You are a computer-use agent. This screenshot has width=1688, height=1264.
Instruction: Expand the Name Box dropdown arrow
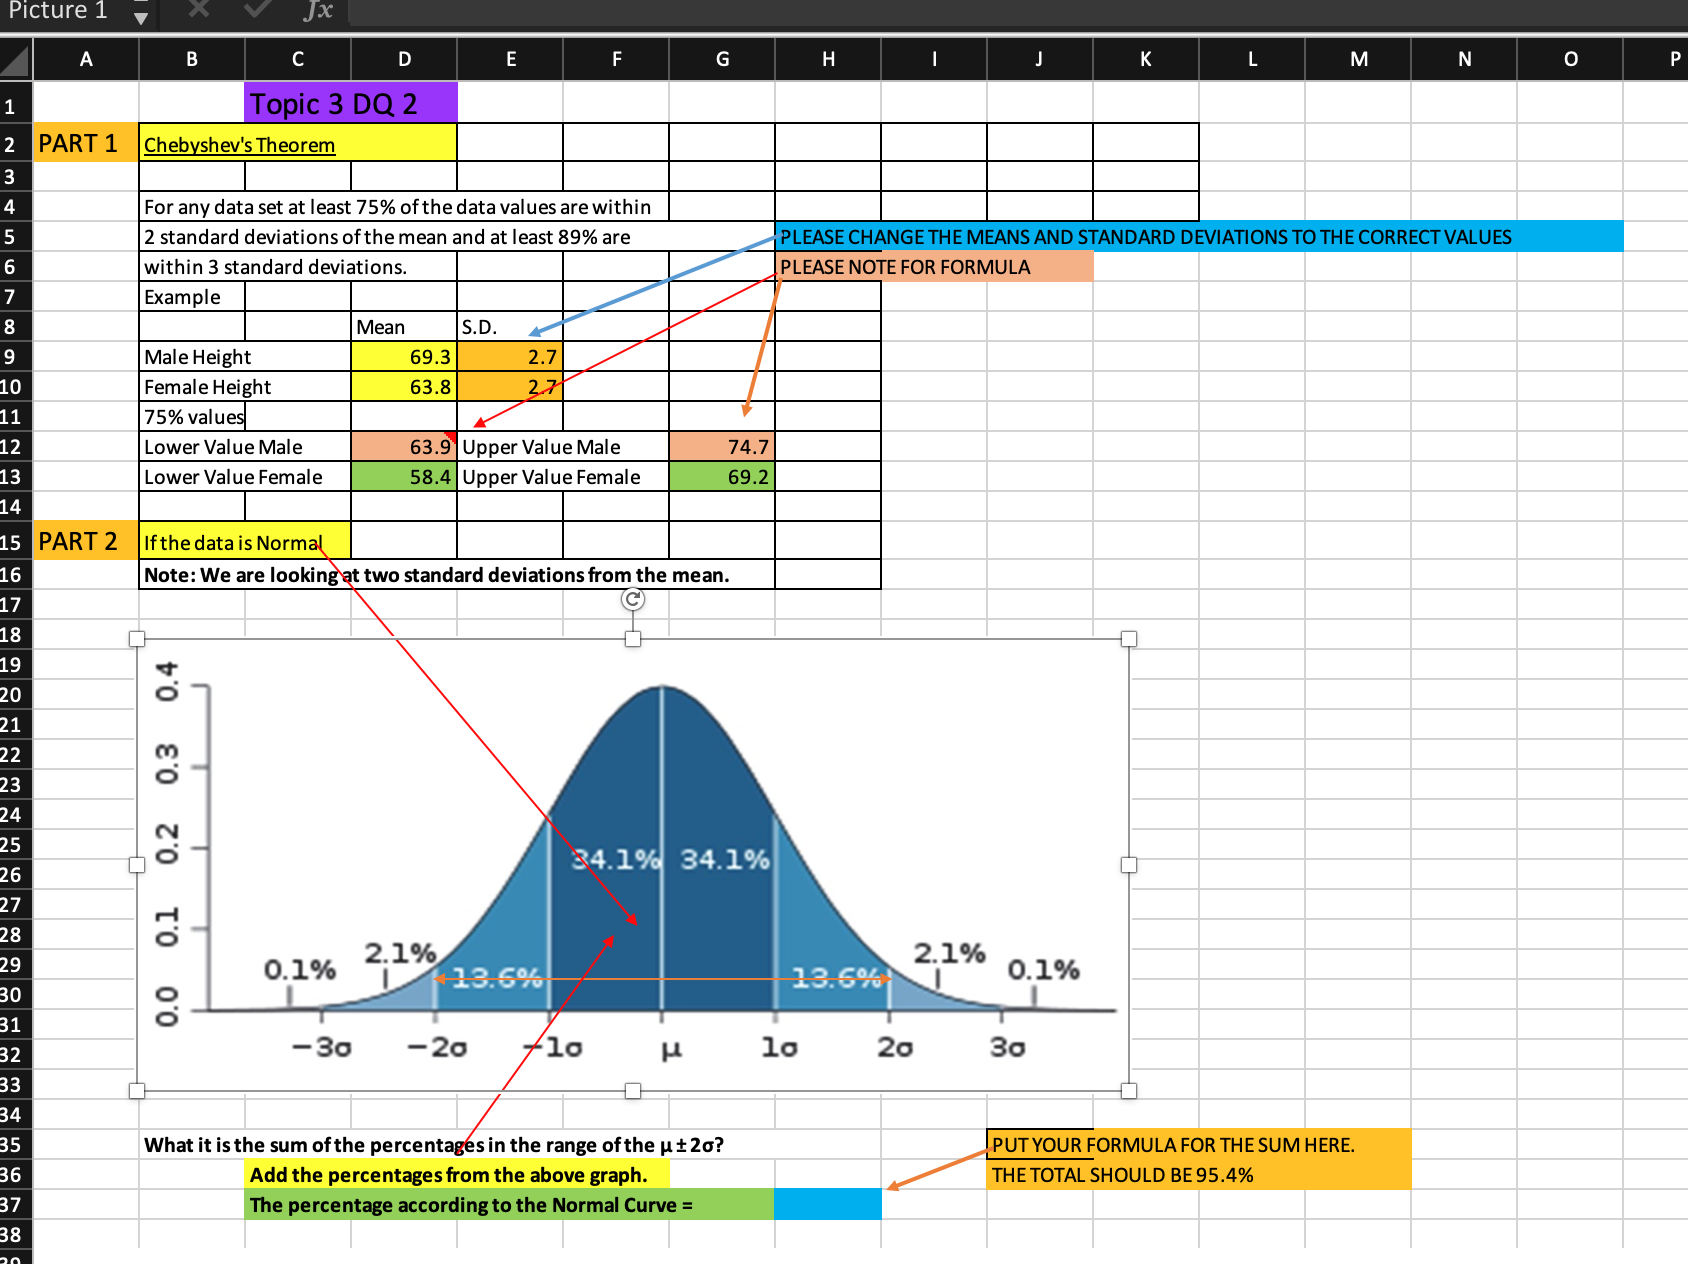(141, 17)
